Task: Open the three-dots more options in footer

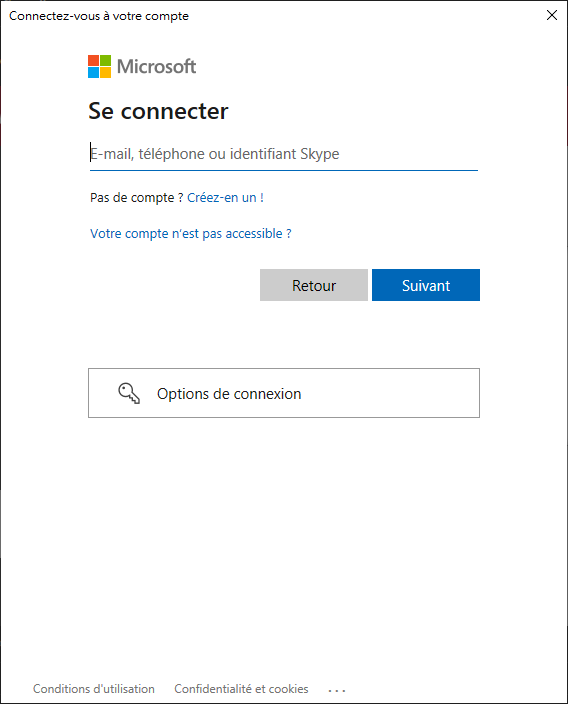Action: coord(337,690)
